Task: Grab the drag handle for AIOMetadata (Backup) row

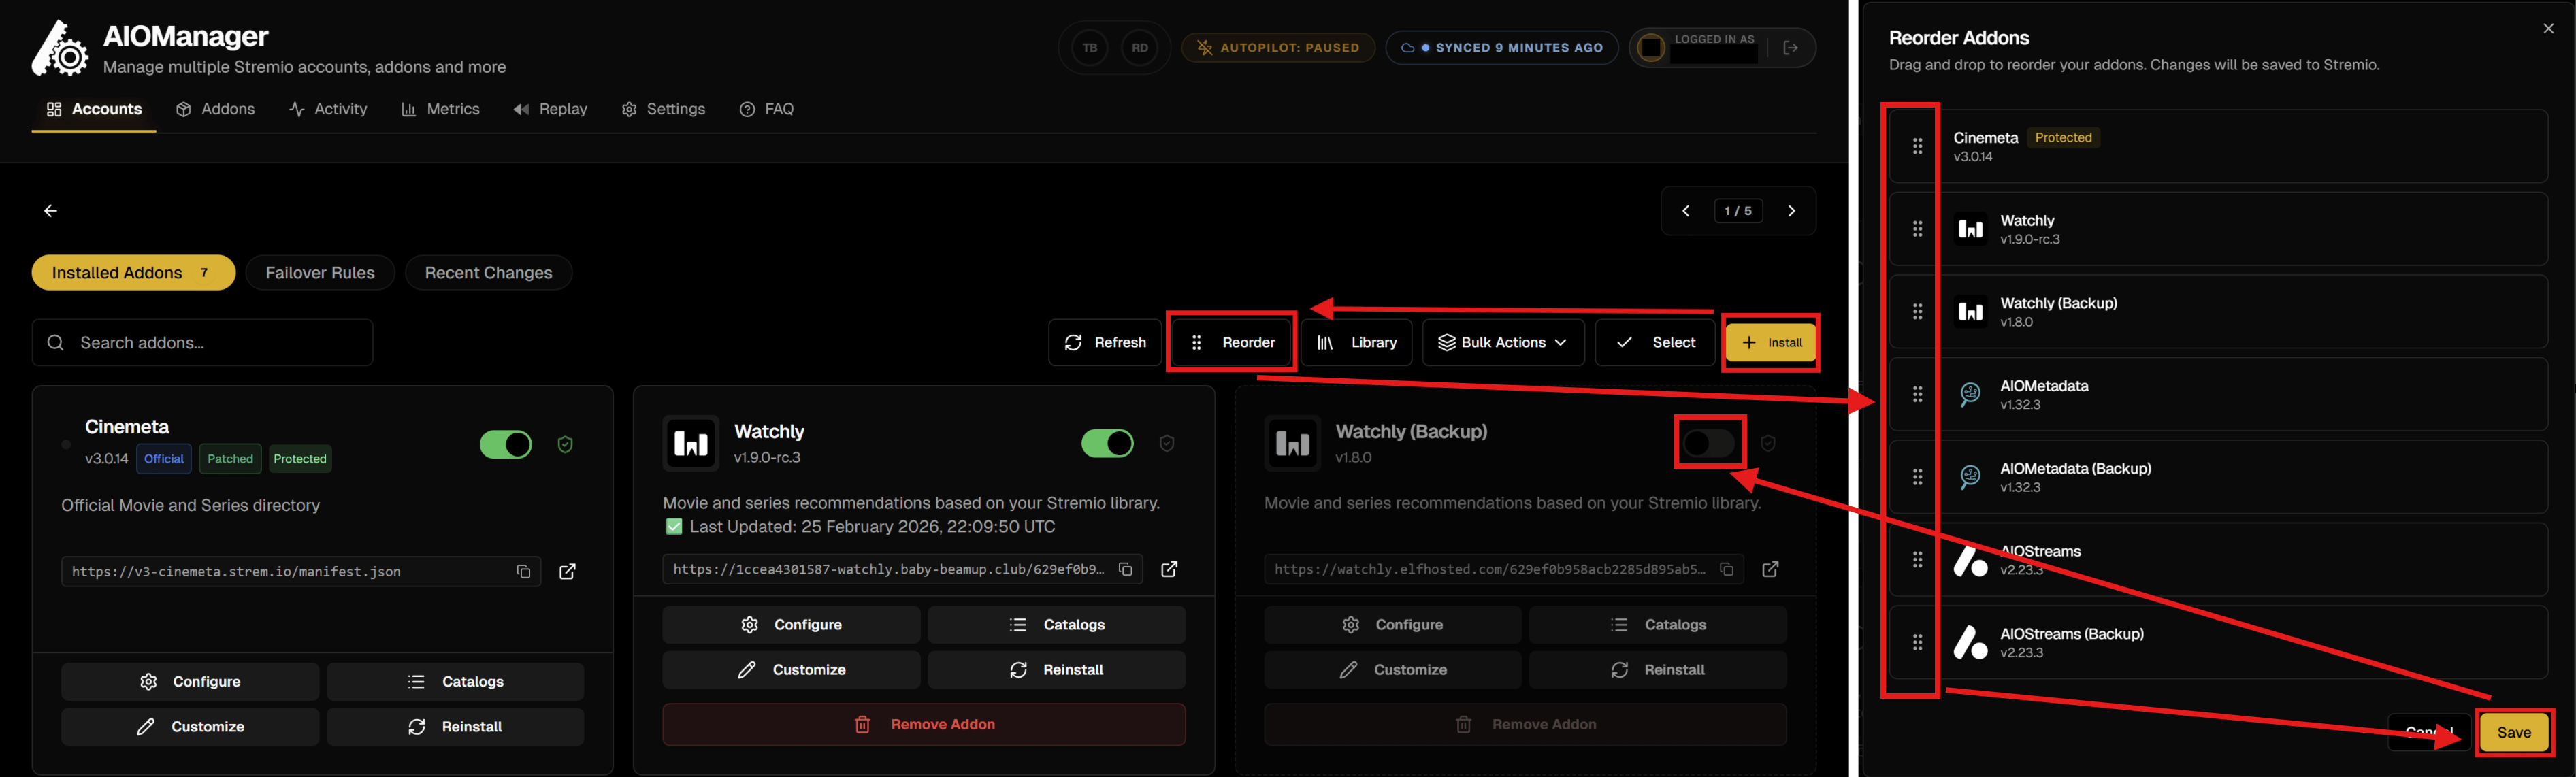Action: click(x=1917, y=478)
